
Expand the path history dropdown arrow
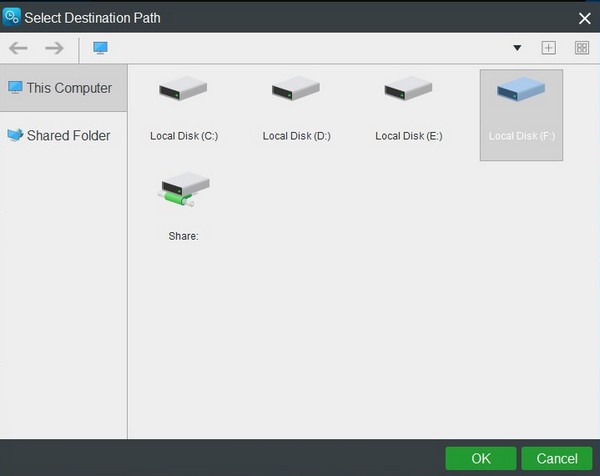(517, 48)
